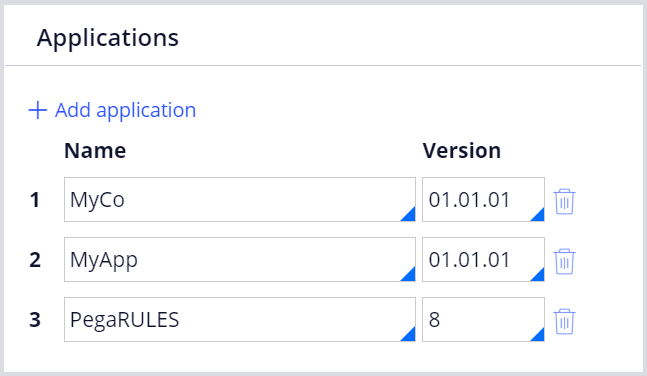Click the MyApp version field 01.01.01
The image size is (647, 376).
coord(483,259)
